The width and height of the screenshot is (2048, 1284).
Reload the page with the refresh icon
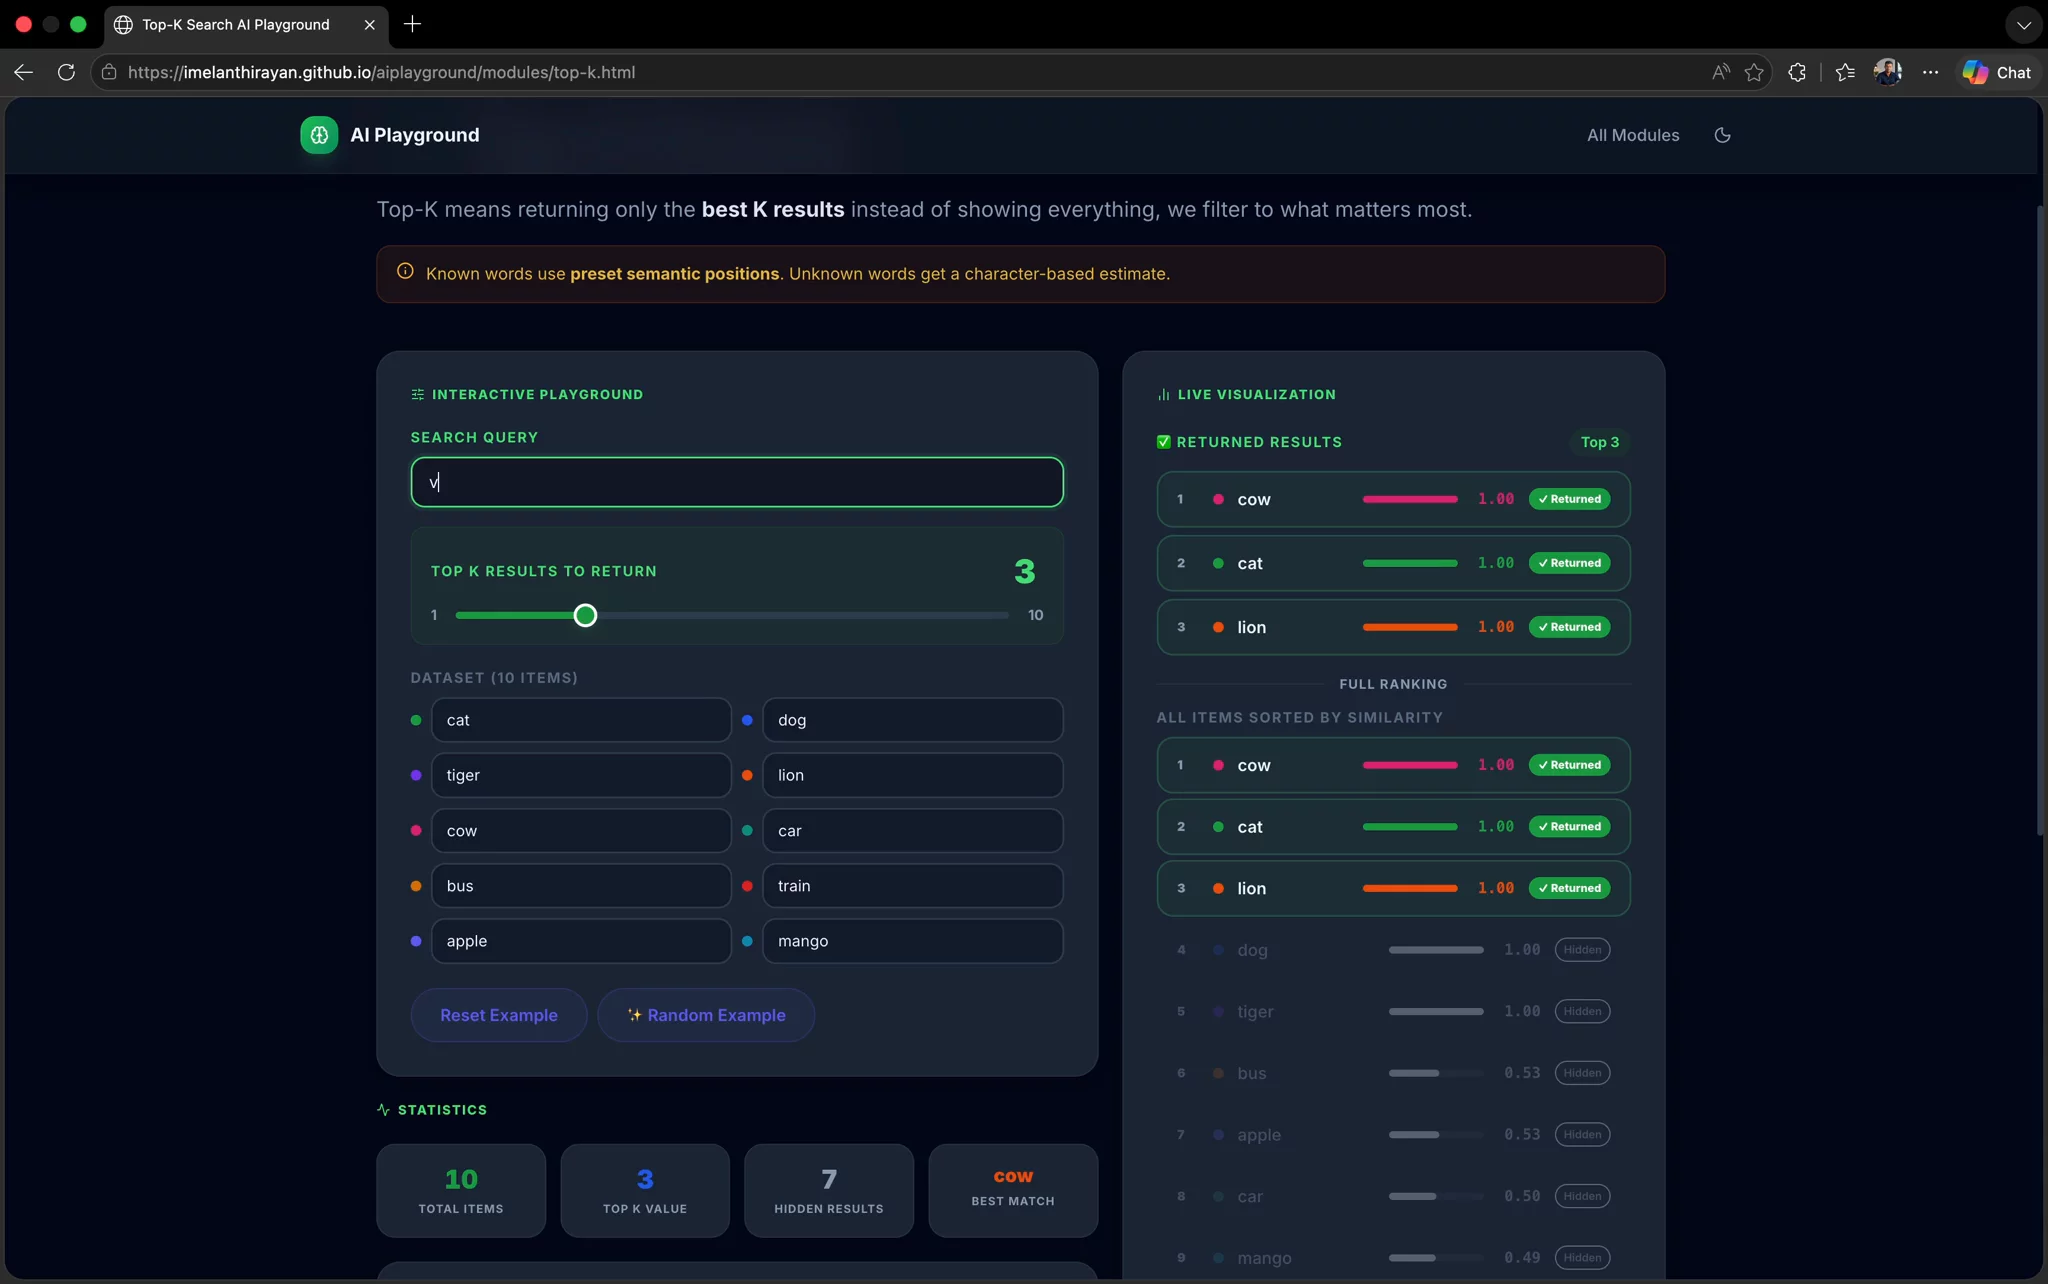[x=66, y=72]
